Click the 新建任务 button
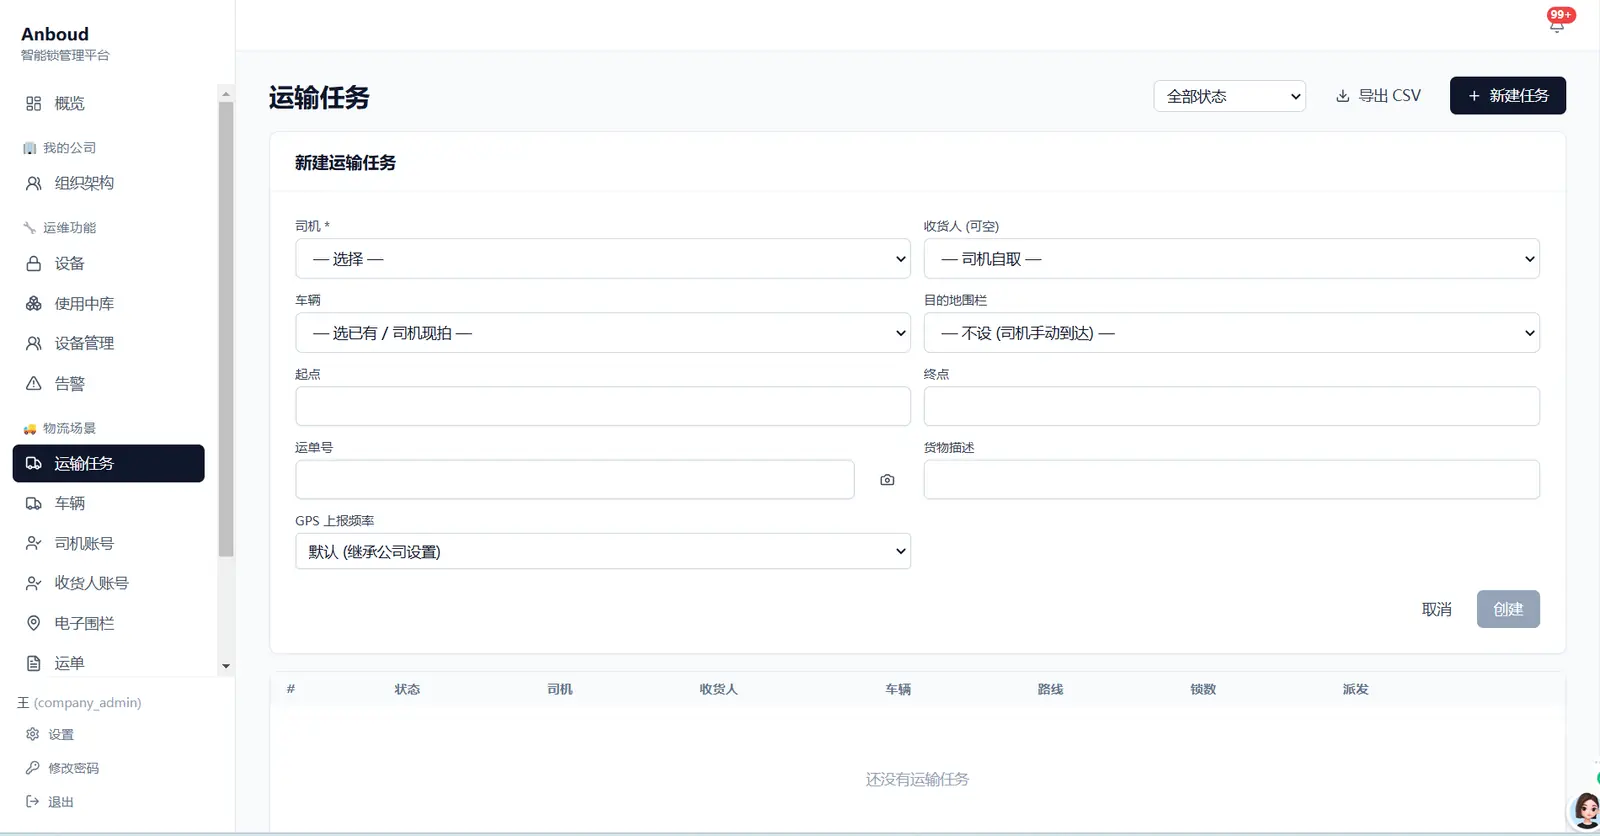Viewport: 1600px width, 836px height. click(x=1508, y=96)
